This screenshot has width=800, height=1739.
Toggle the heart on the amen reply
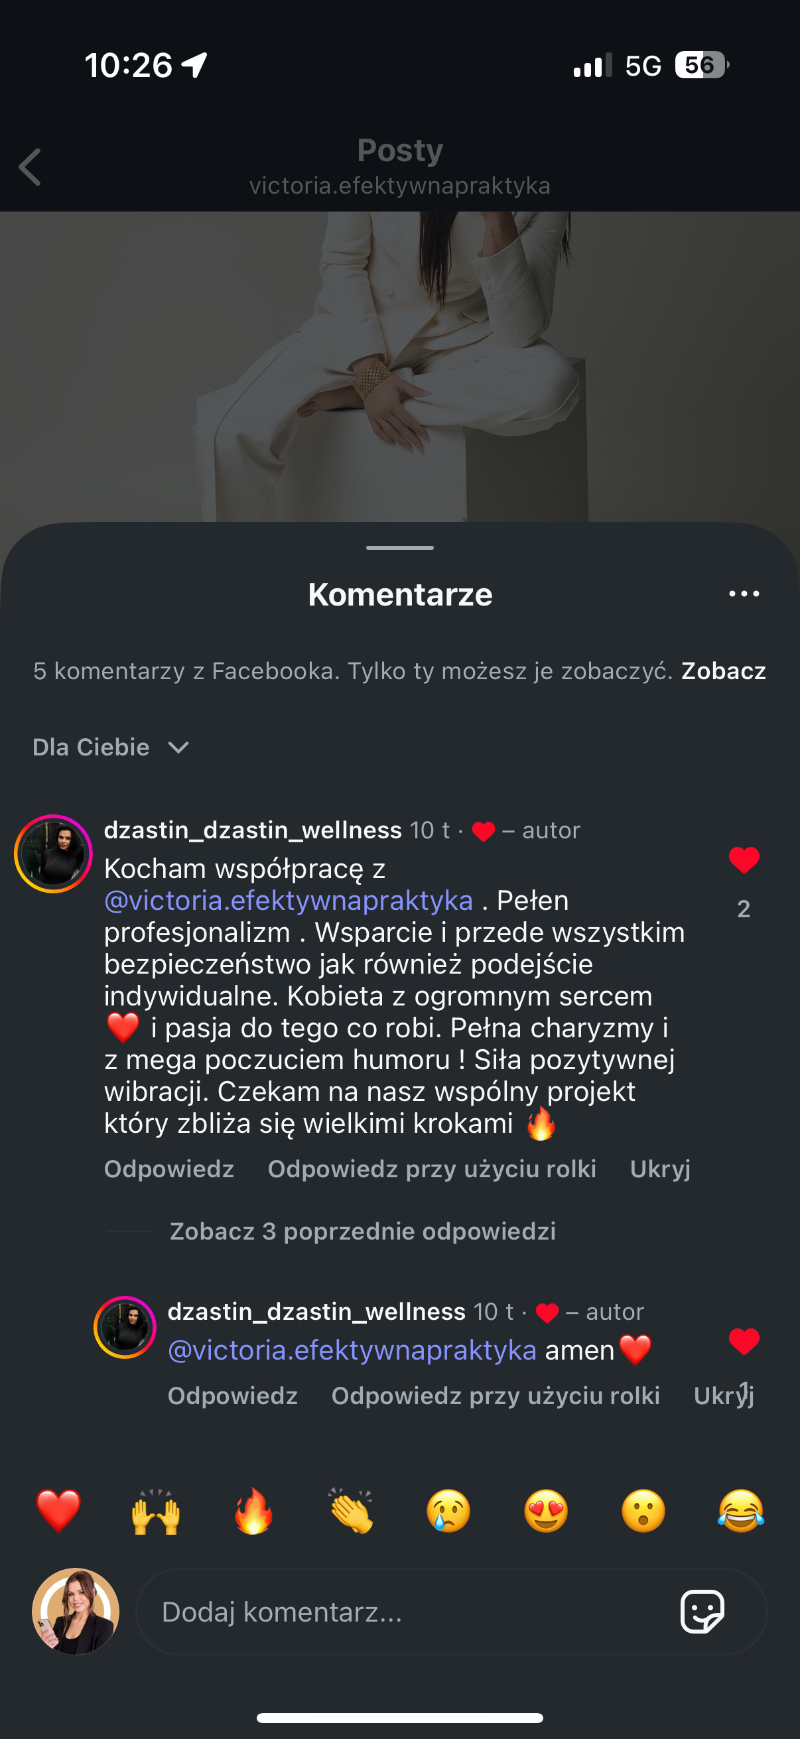tap(744, 1341)
